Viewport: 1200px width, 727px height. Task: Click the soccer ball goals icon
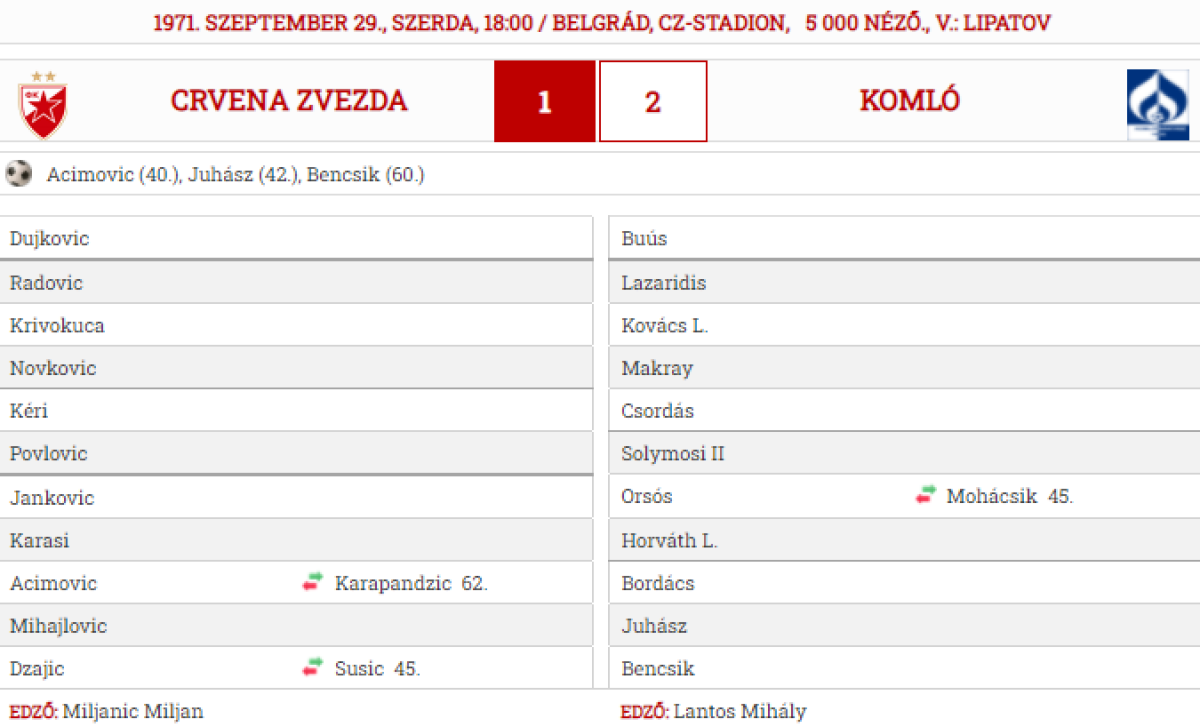[x=18, y=174]
